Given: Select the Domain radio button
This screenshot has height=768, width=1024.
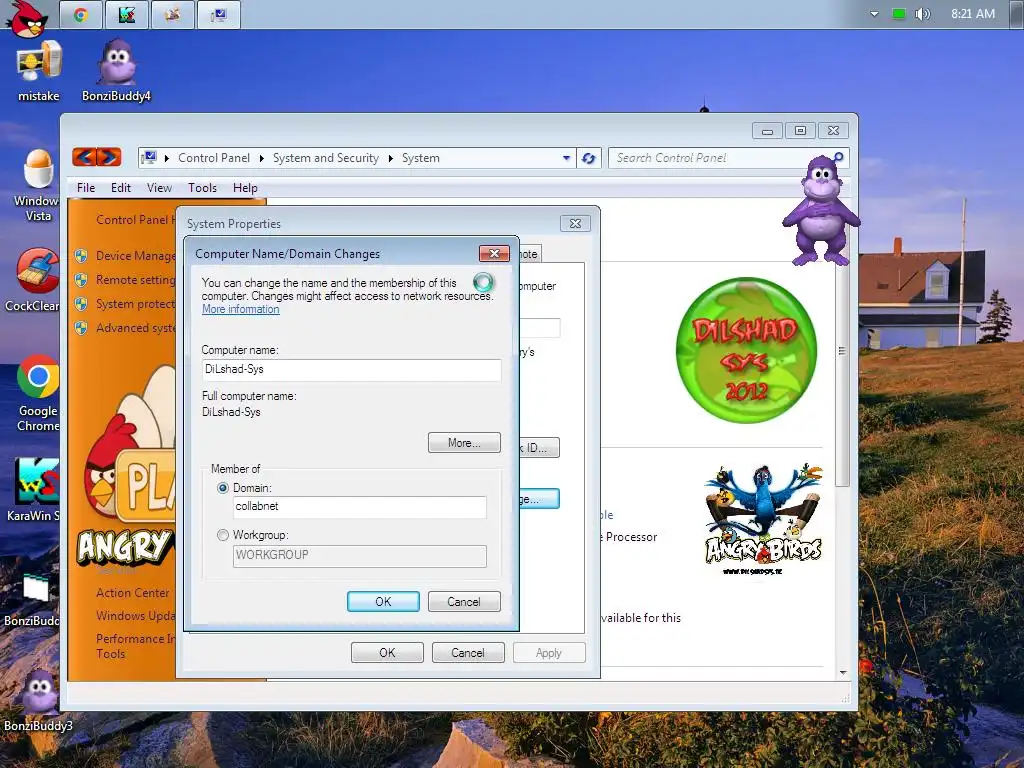Looking at the screenshot, I should [x=223, y=488].
